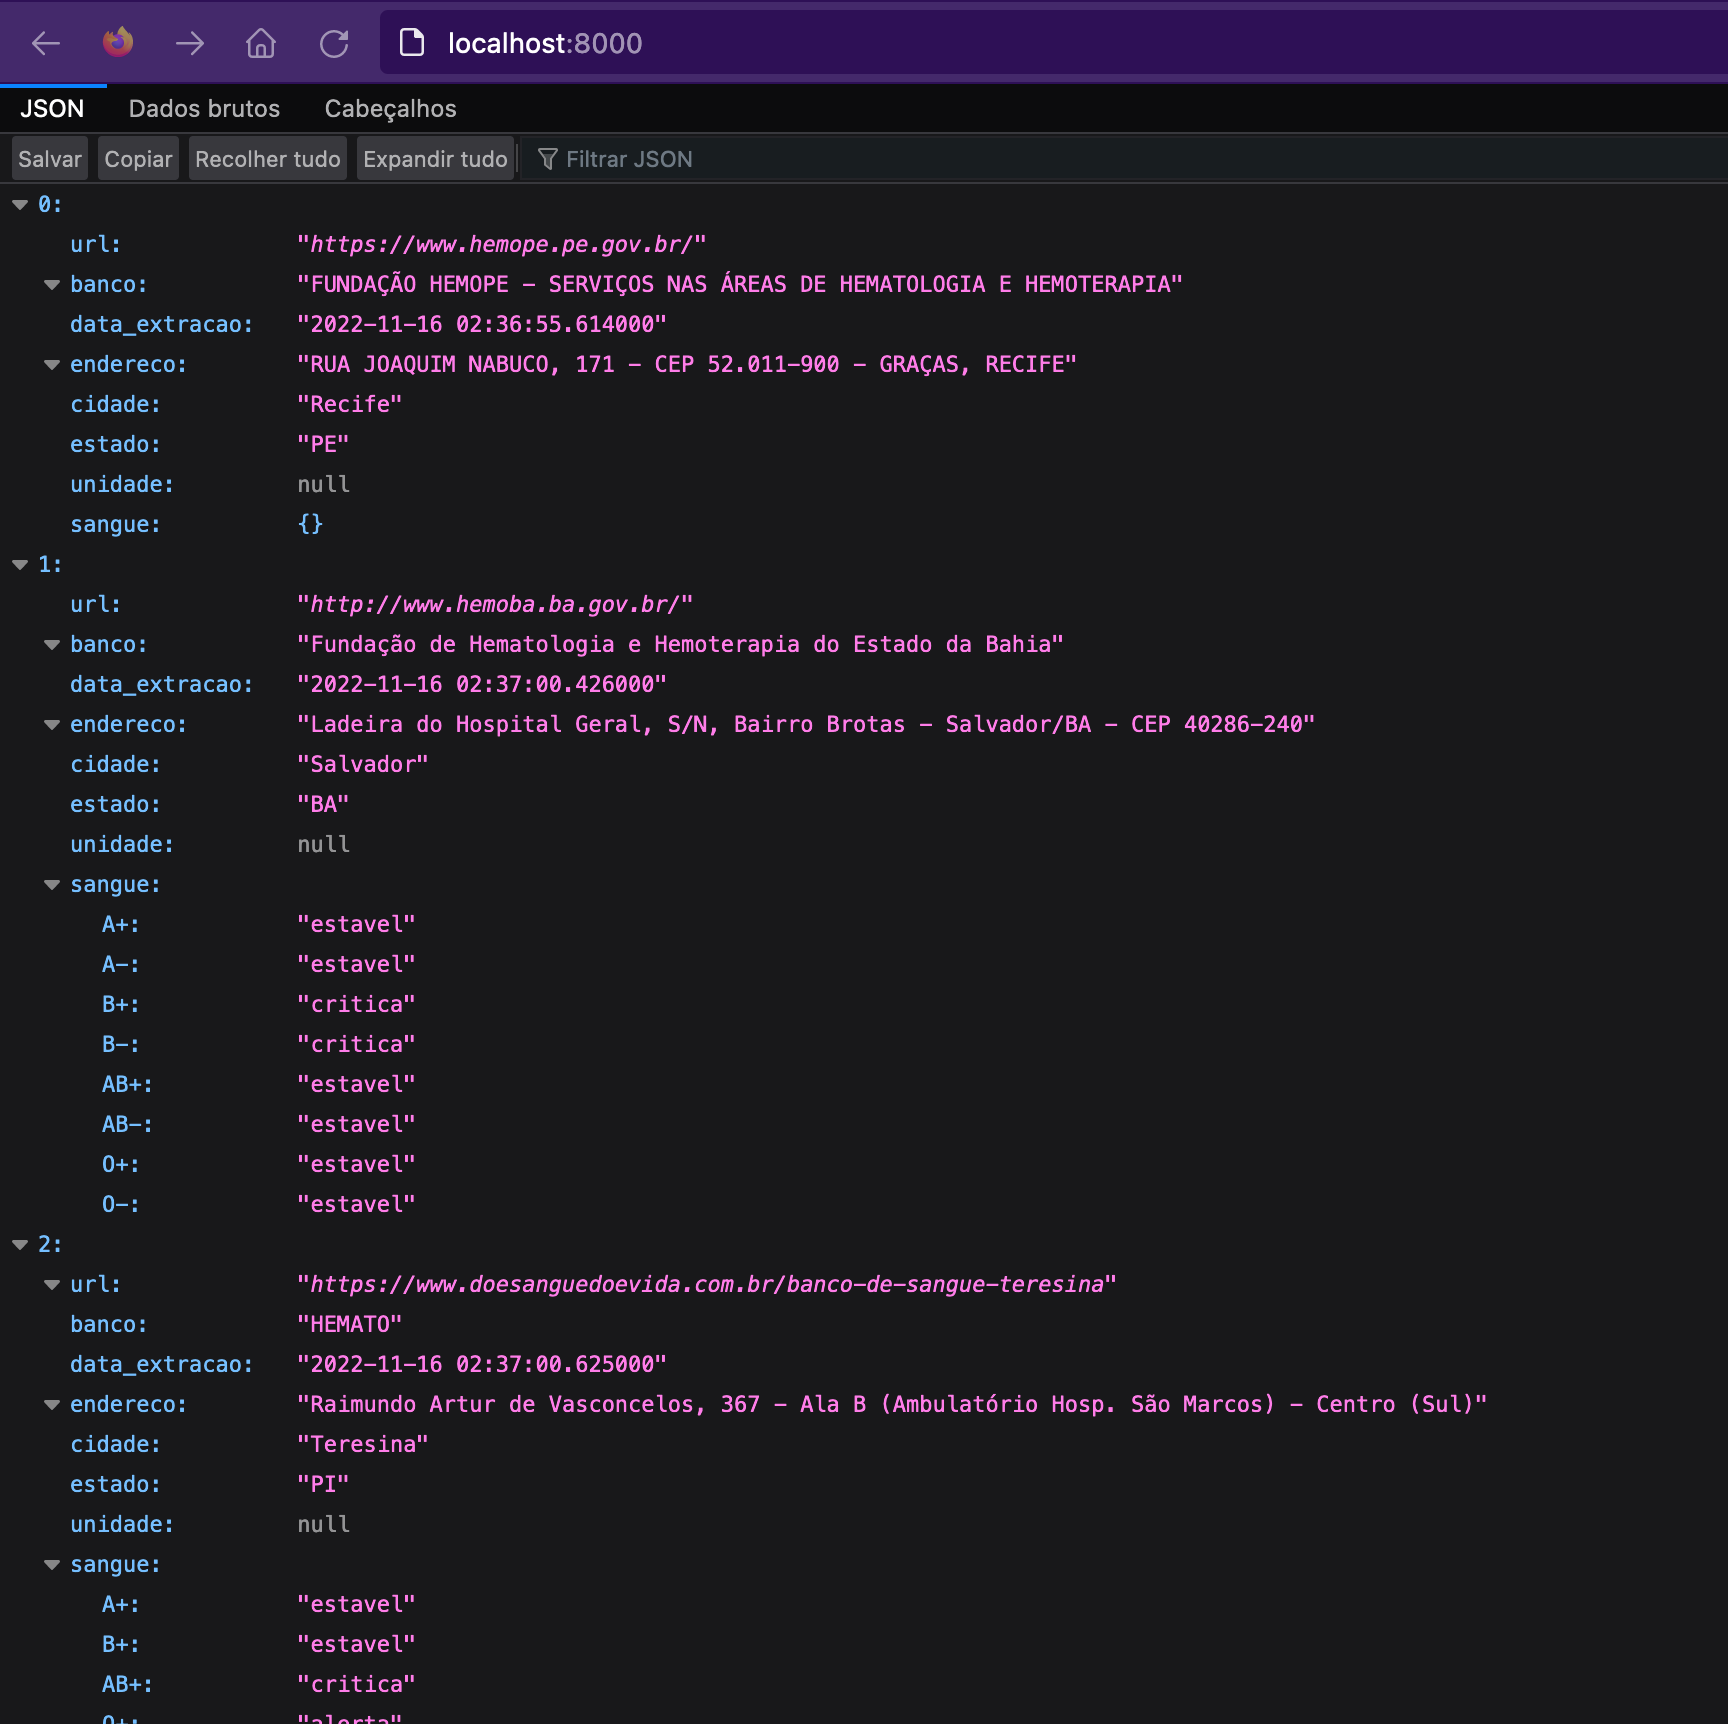Select the value "Salvador"

coord(363,764)
